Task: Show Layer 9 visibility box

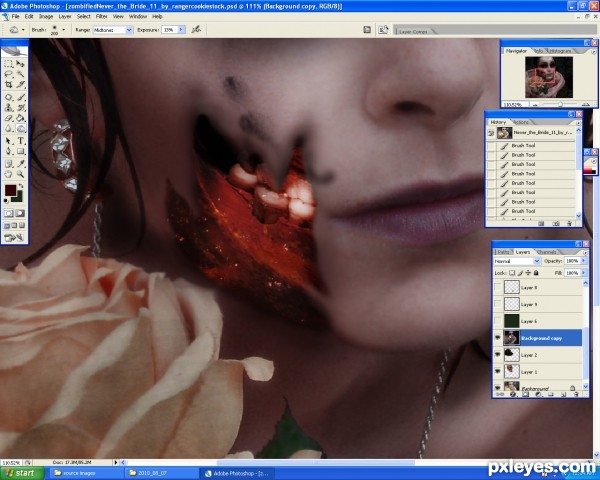Action: [x=497, y=304]
